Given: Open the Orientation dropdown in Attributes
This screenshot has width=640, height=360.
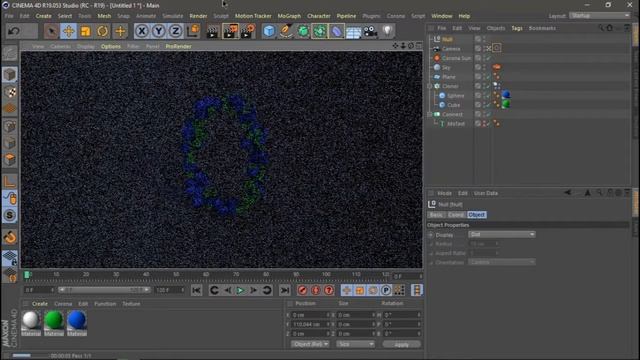Looking at the screenshot, I should coord(502,262).
